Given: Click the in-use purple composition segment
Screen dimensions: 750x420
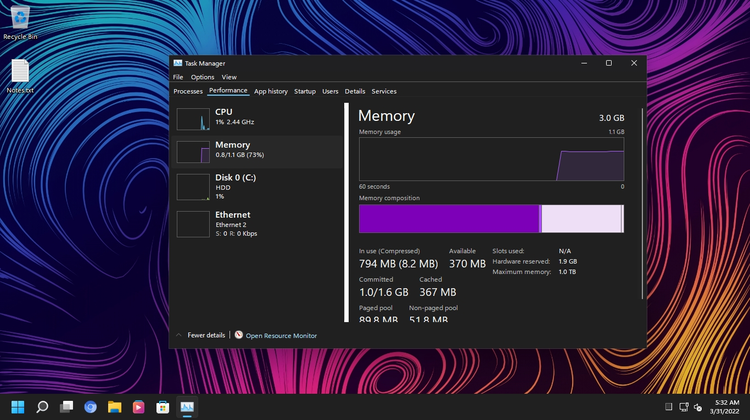Looking at the screenshot, I should [x=449, y=219].
